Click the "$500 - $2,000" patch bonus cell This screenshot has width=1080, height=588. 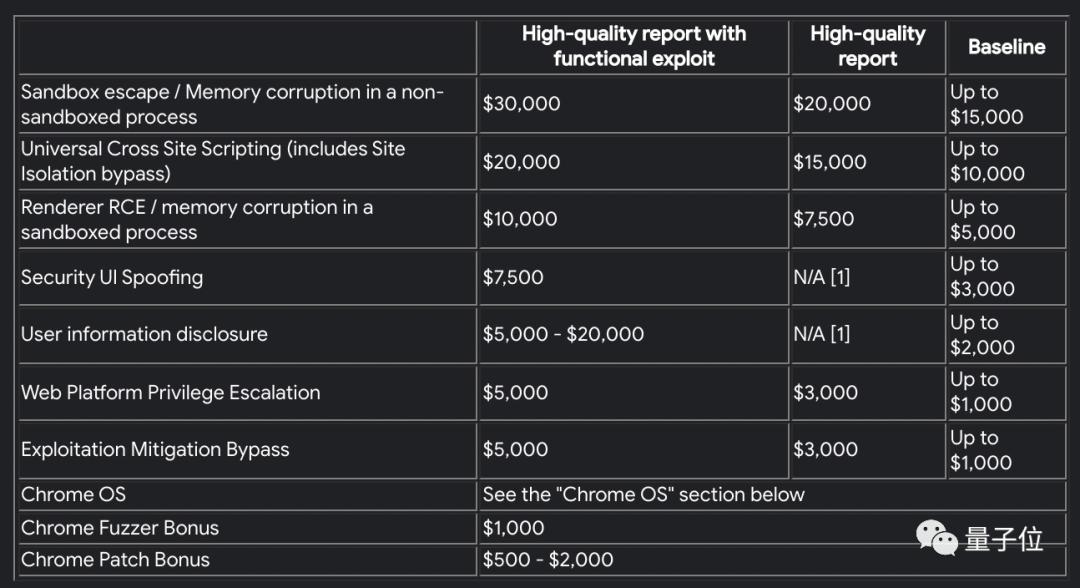point(548,559)
